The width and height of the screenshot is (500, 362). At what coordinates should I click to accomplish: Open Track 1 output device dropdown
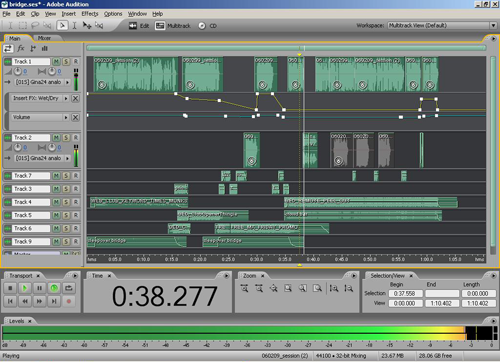[68, 82]
